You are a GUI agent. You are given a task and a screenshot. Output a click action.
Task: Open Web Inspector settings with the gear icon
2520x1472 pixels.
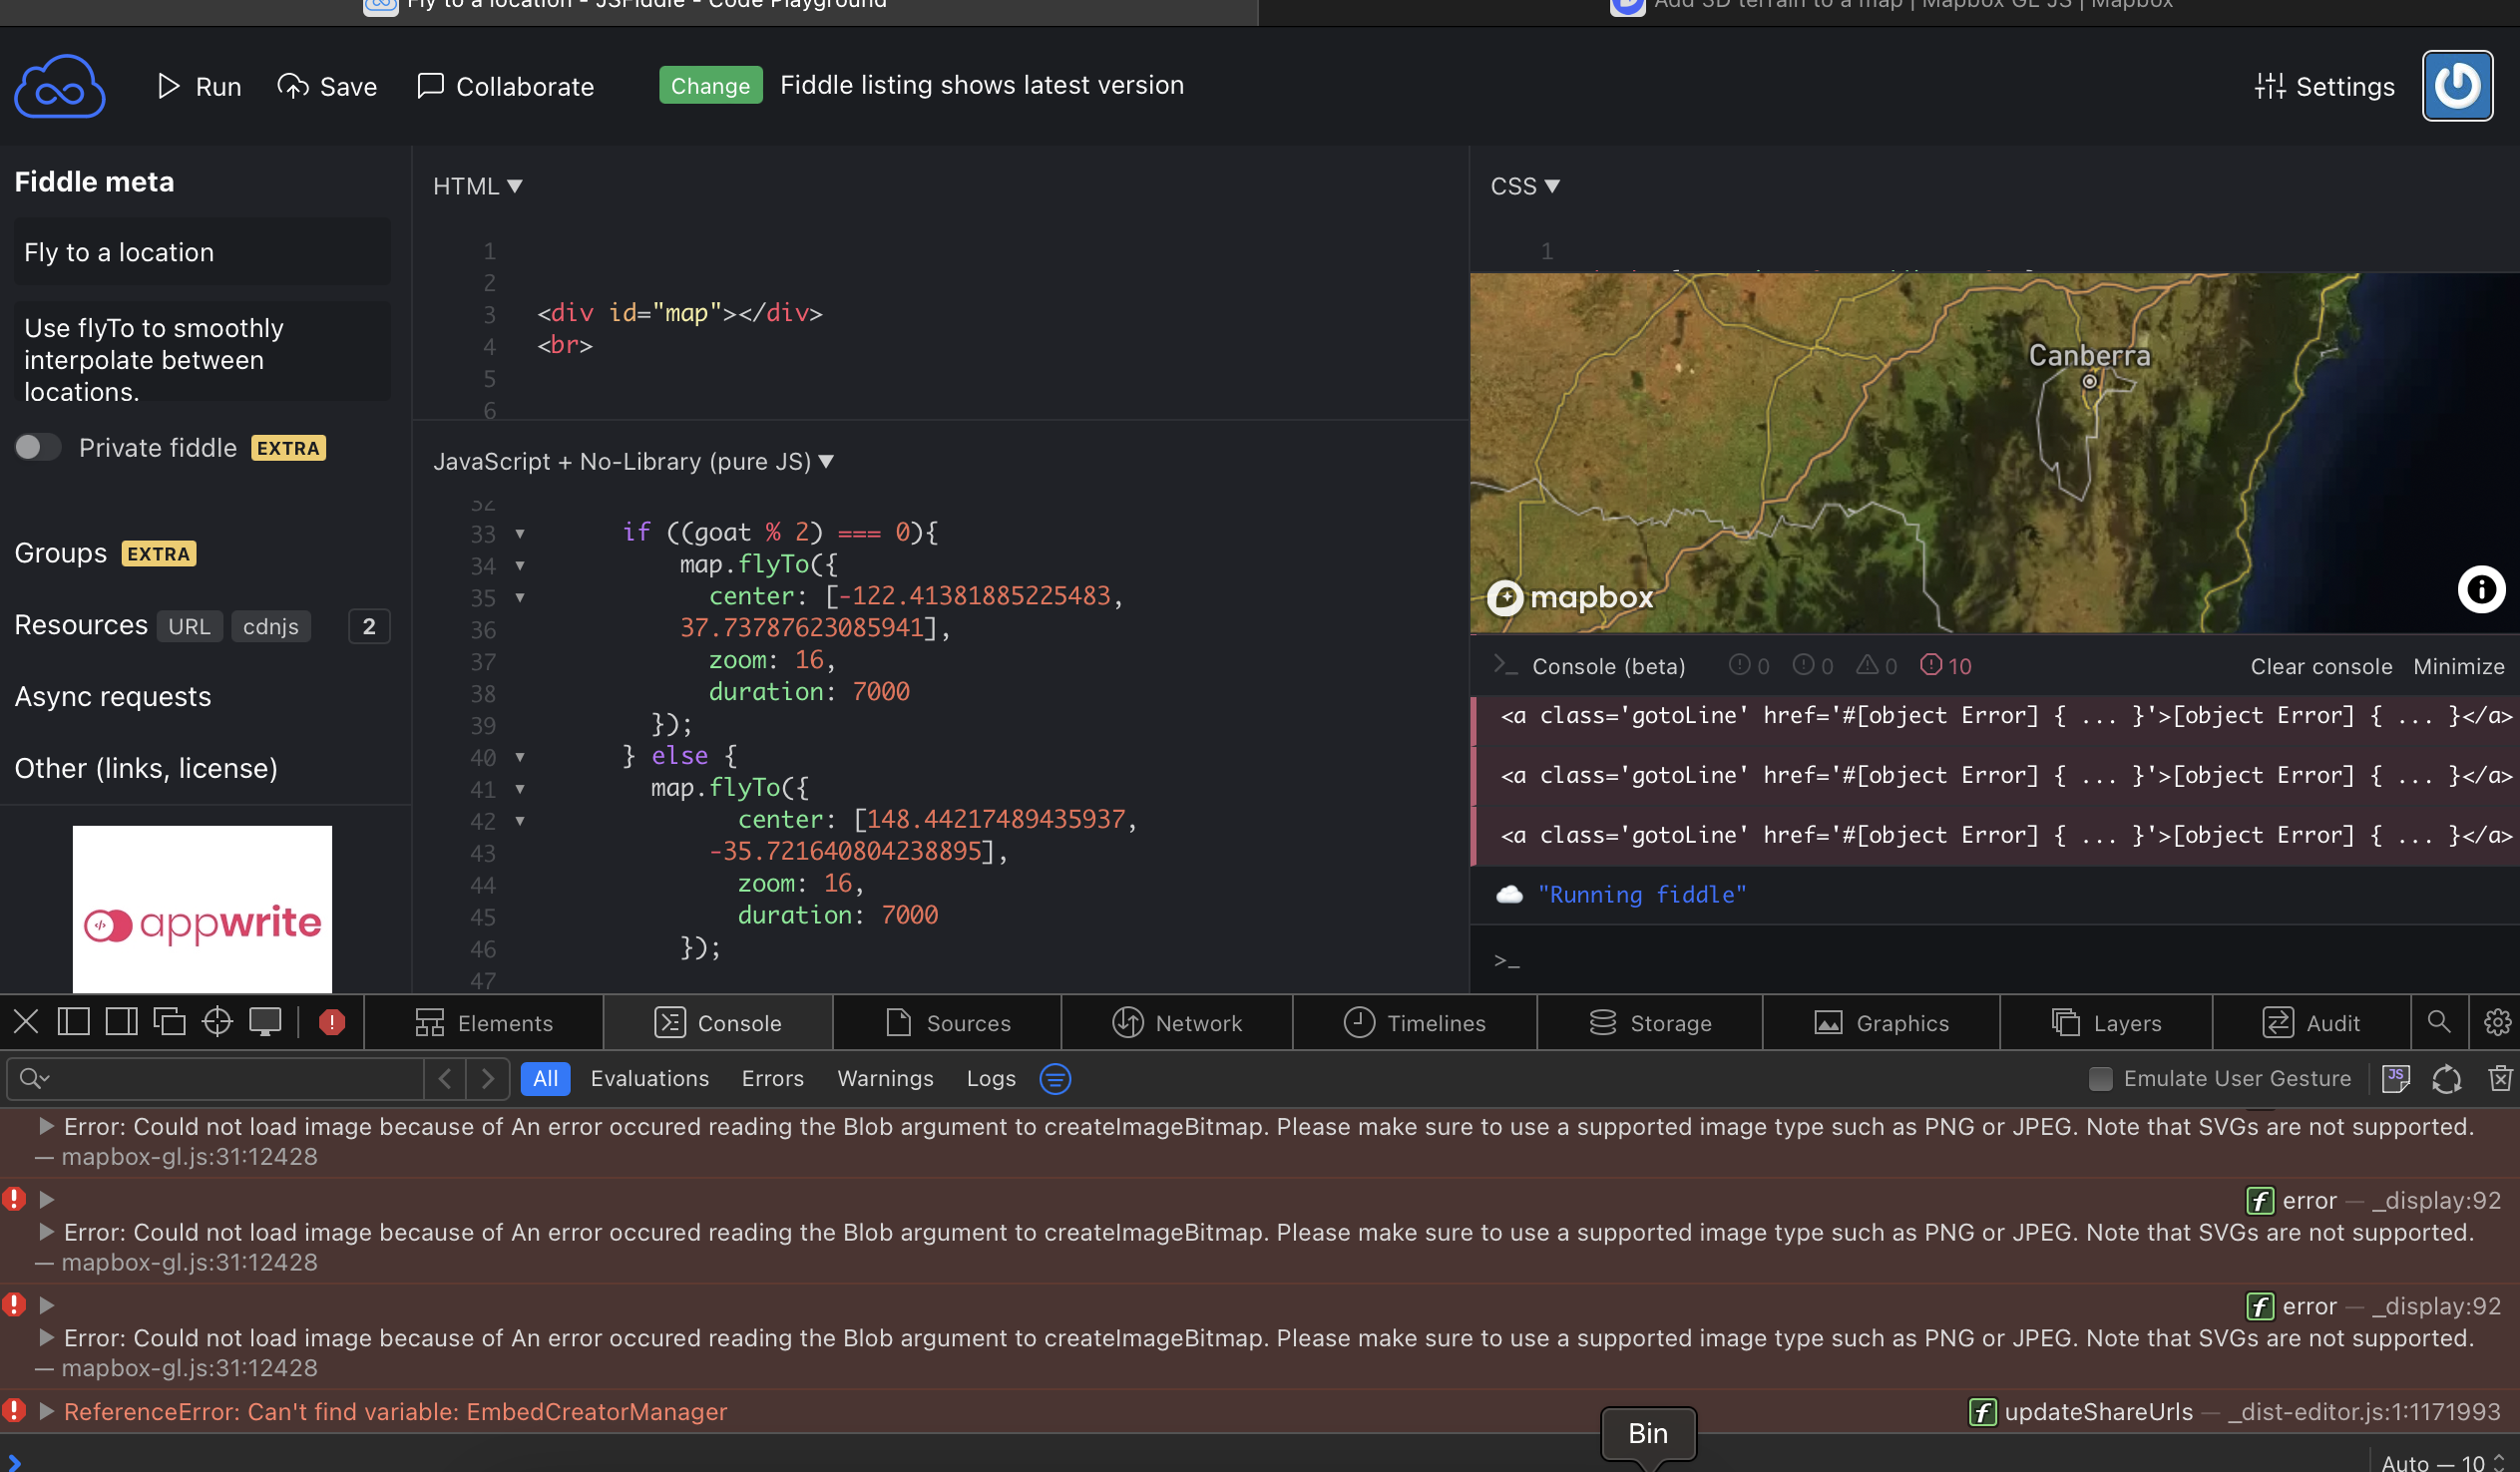point(2499,1022)
